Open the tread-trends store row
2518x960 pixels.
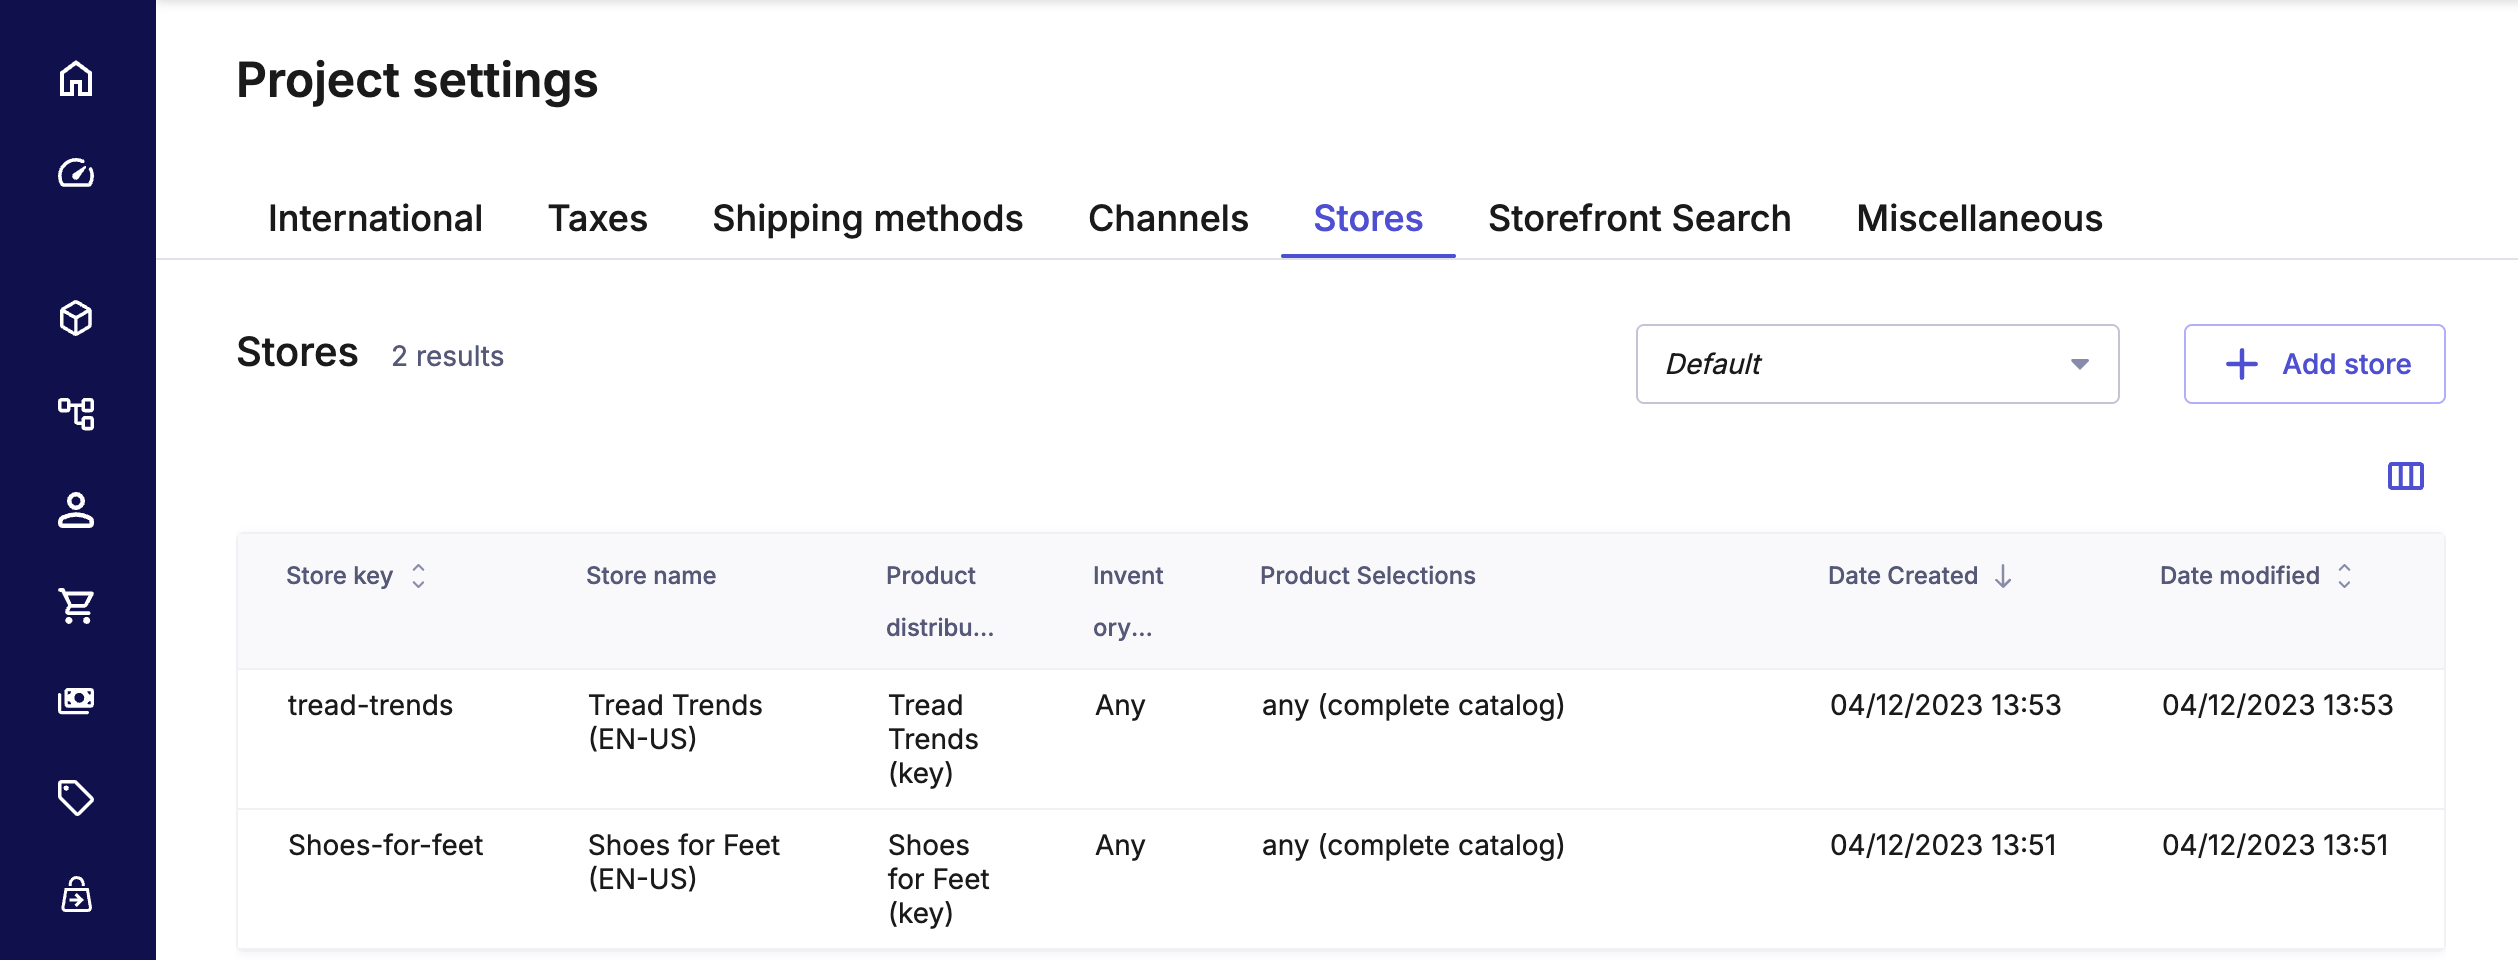(x=370, y=706)
